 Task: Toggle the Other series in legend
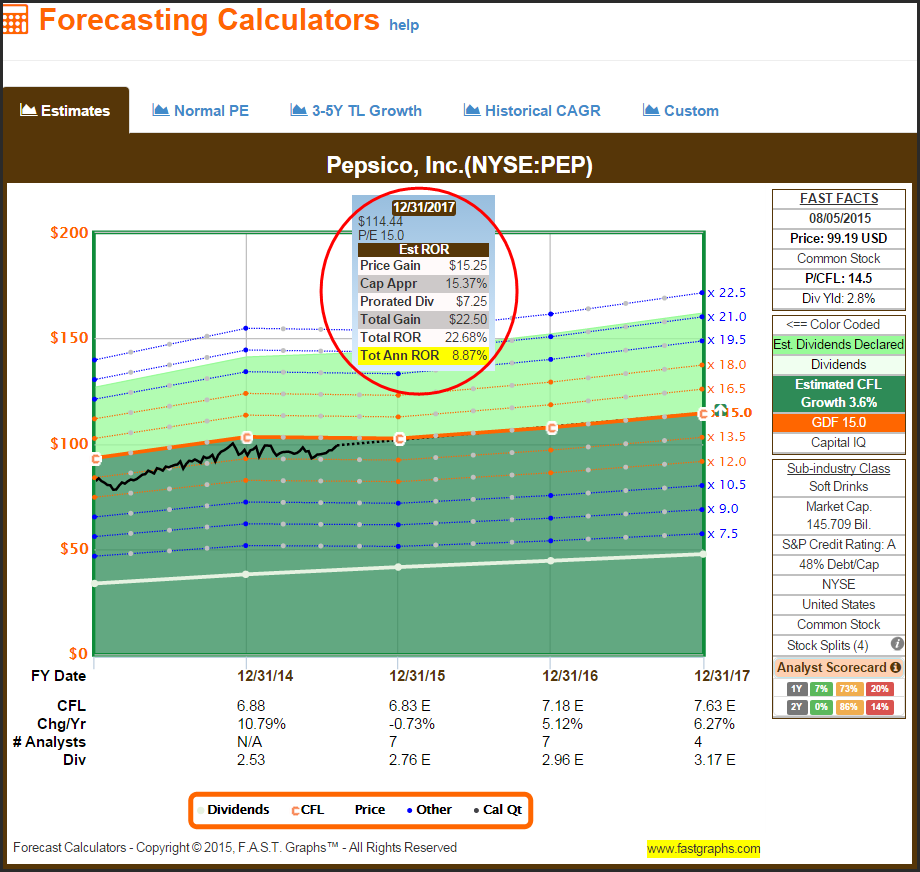427,810
